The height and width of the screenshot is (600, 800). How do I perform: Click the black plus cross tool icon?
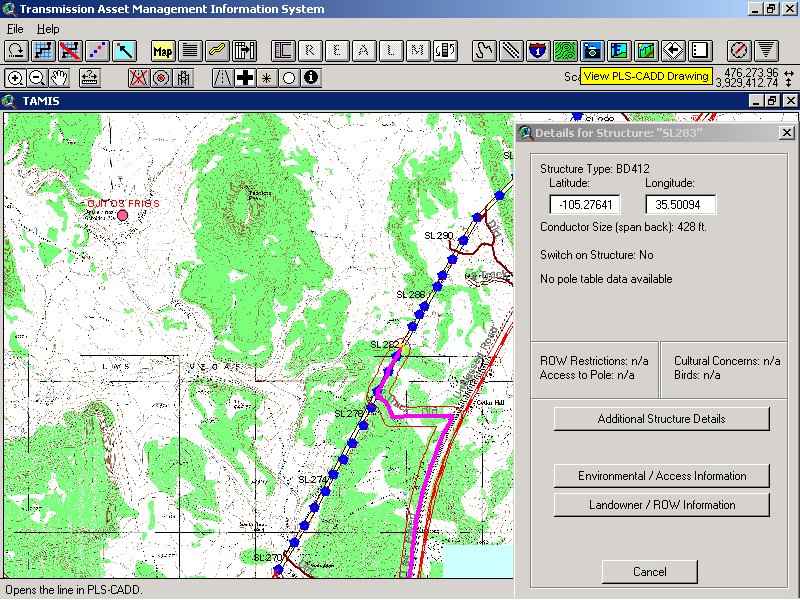(x=244, y=77)
